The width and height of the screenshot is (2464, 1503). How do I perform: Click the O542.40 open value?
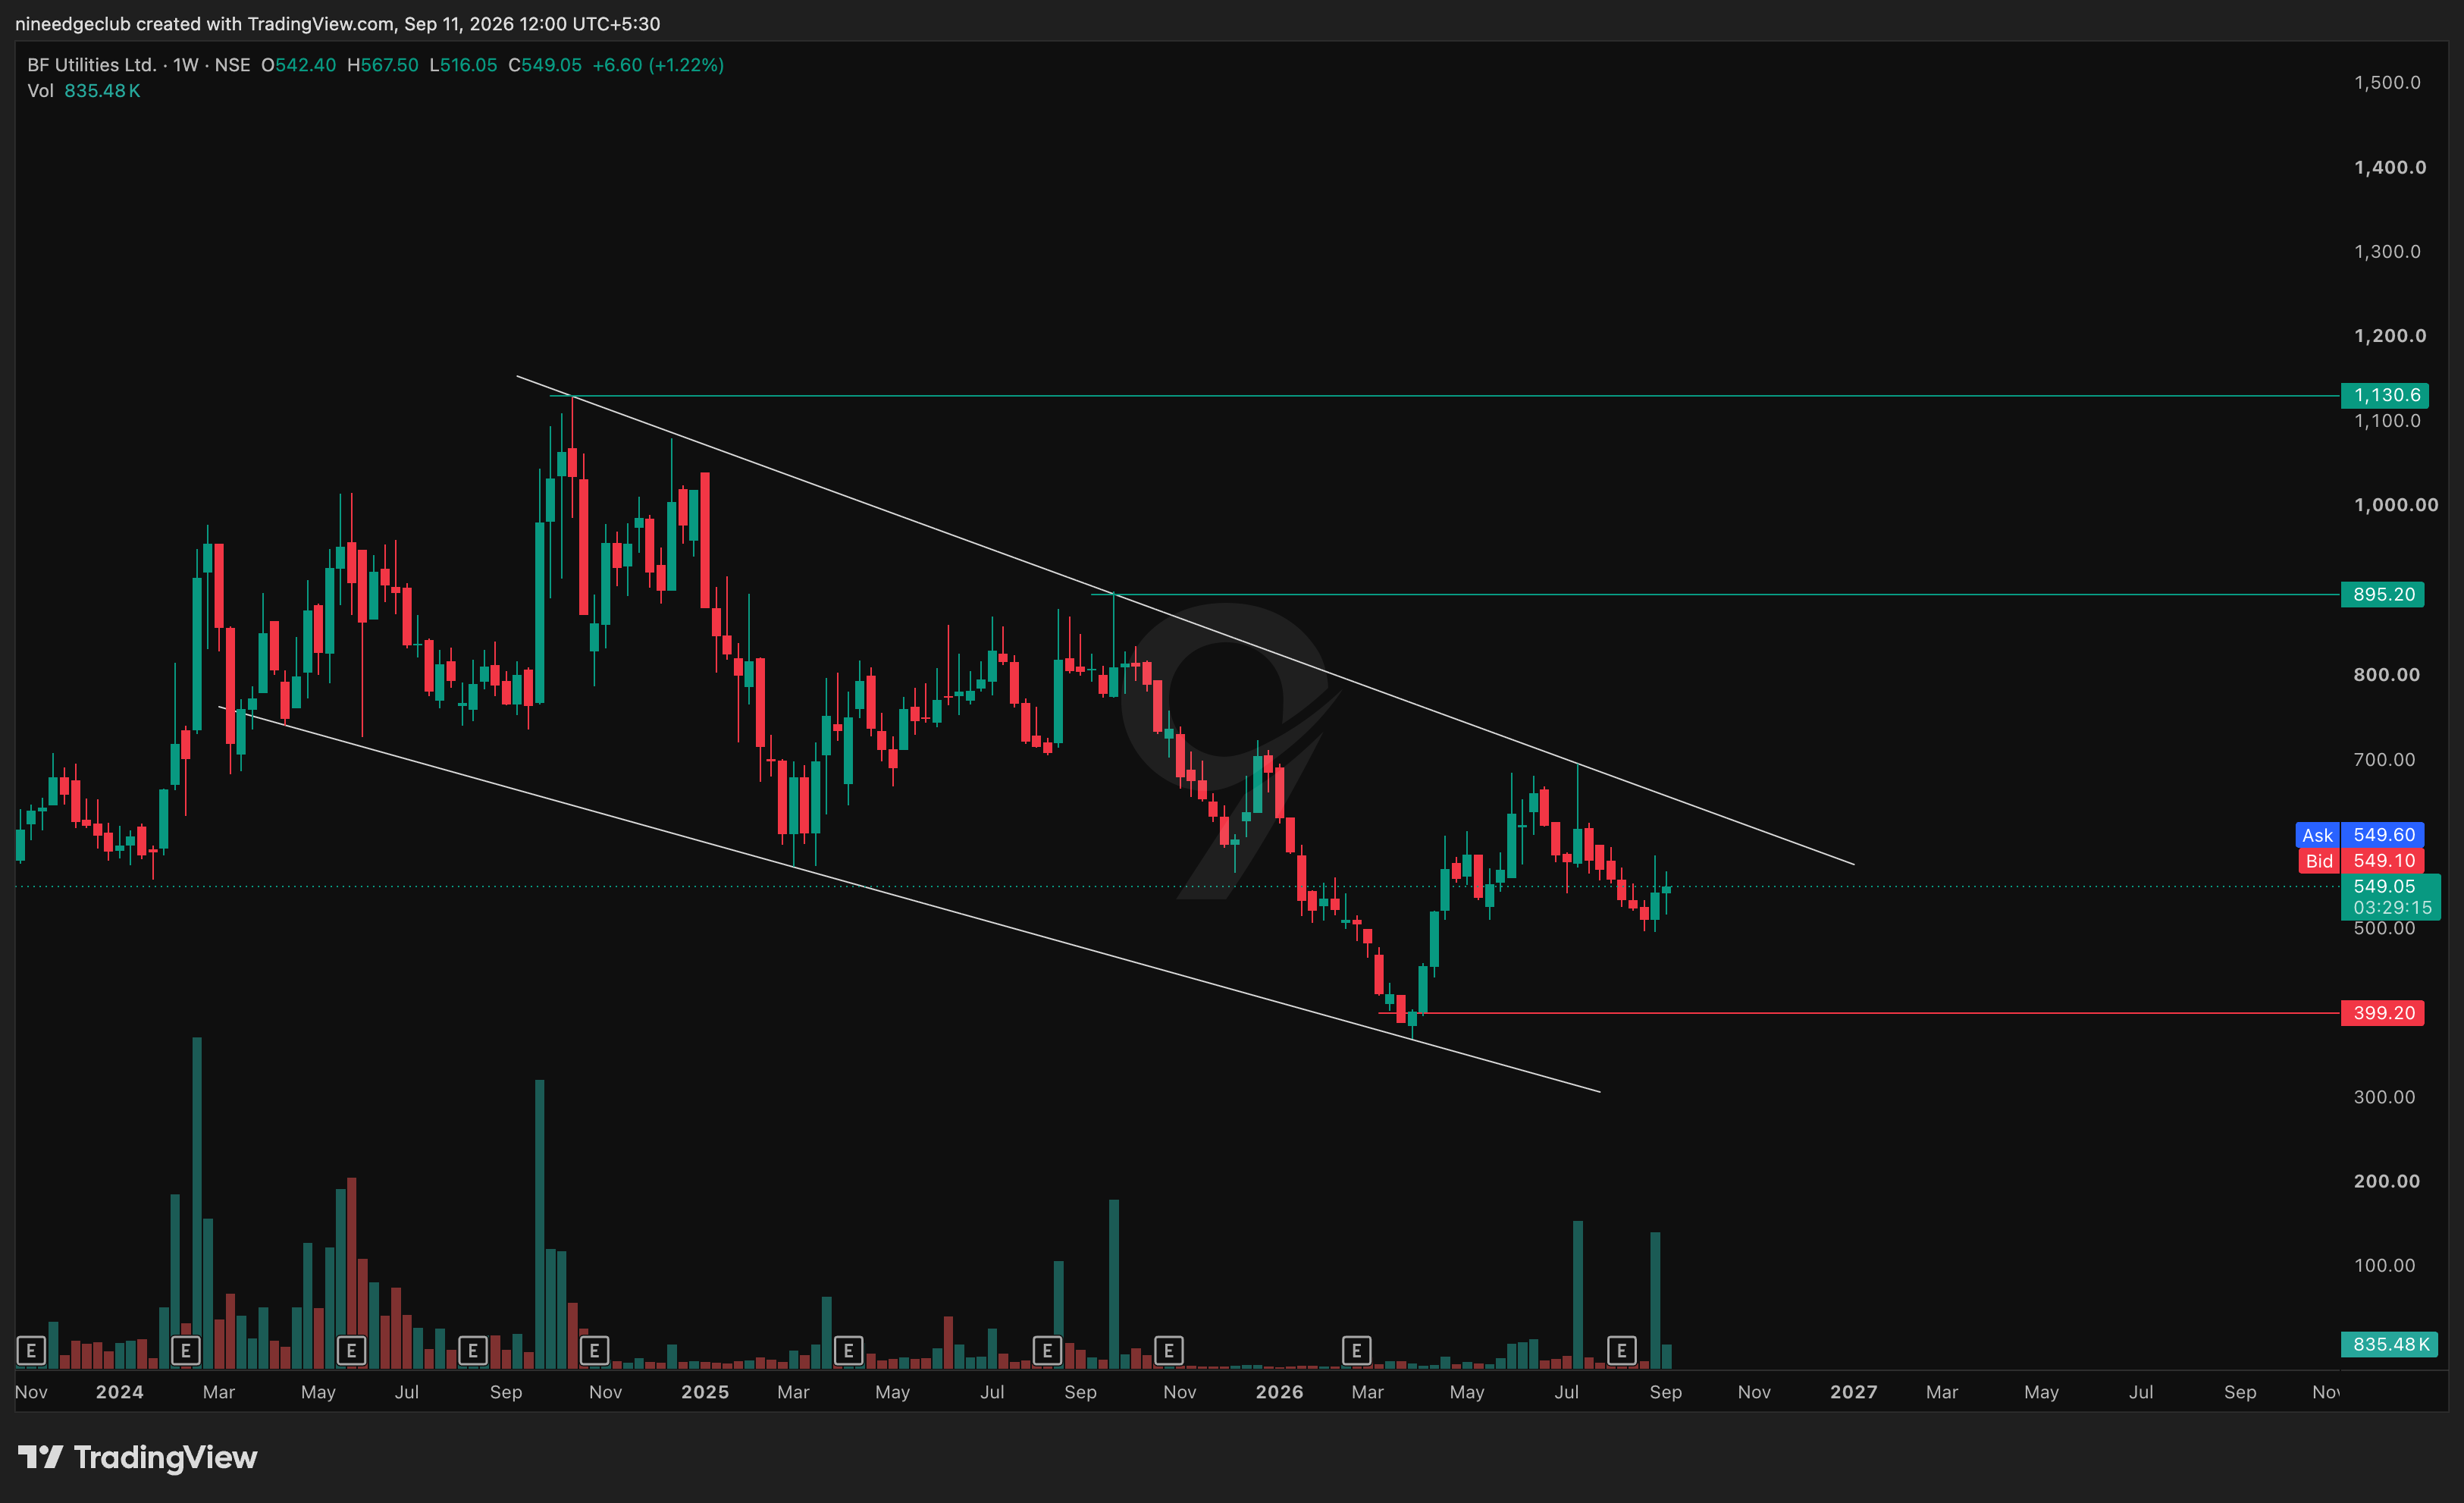(x=299, y=65)
